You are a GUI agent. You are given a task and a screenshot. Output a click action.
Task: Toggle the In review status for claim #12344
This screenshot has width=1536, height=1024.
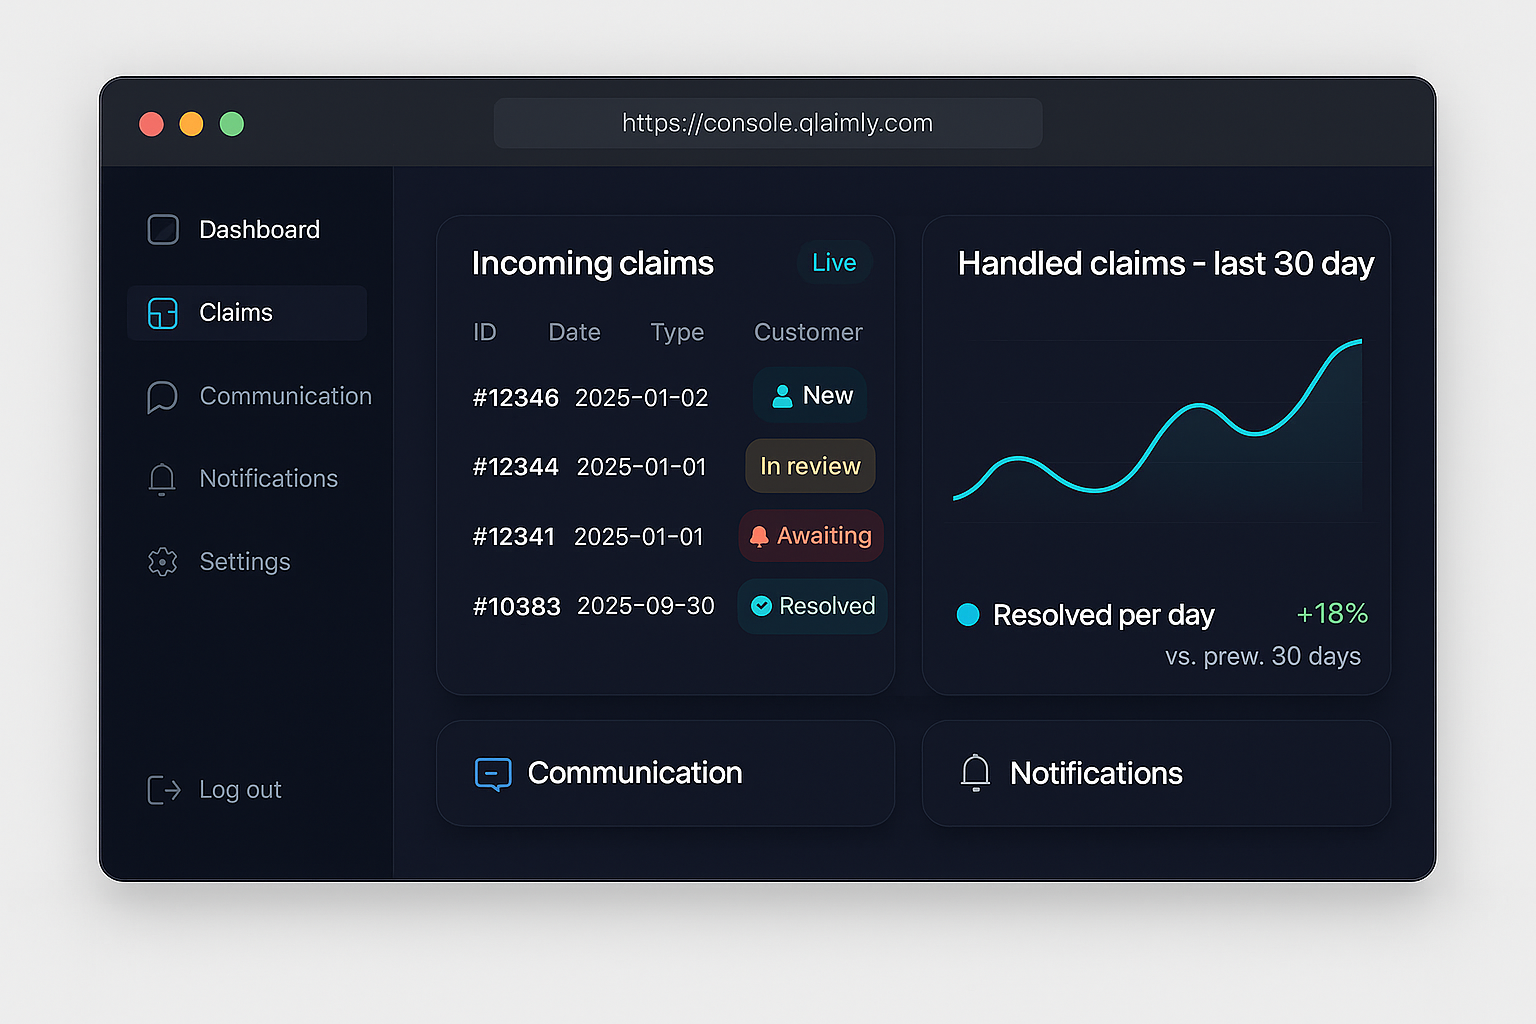coord(810,466)
